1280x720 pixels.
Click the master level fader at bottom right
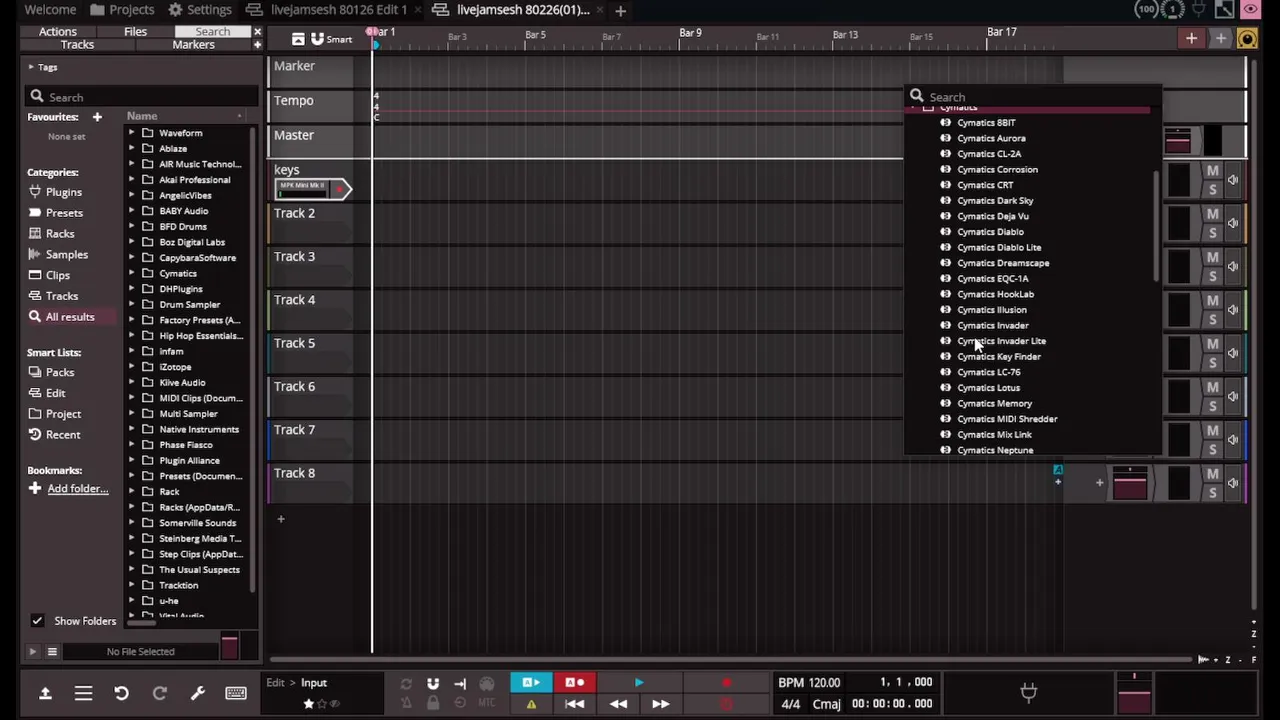(x=1134, y=693)
